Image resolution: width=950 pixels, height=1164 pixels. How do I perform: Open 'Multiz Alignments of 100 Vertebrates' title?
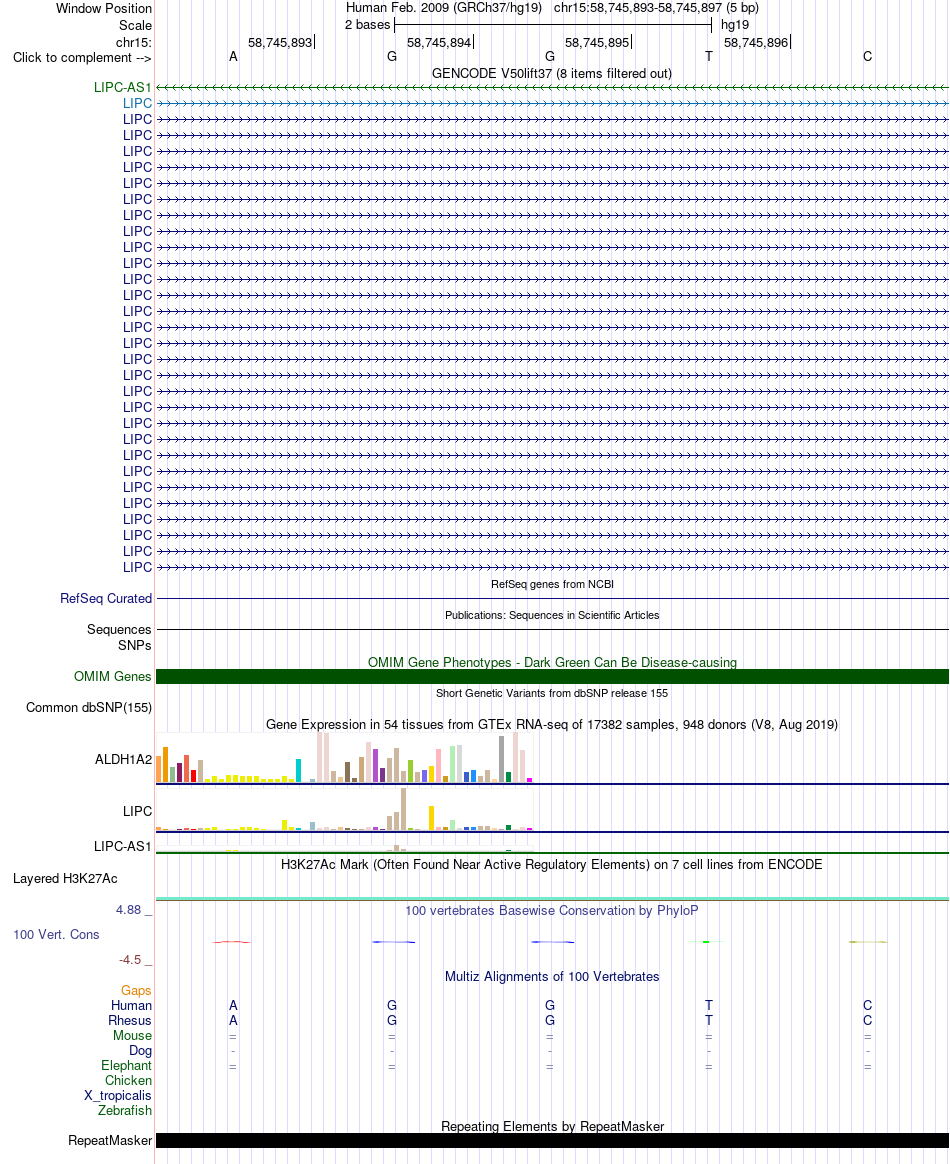(x=552, y=977)
